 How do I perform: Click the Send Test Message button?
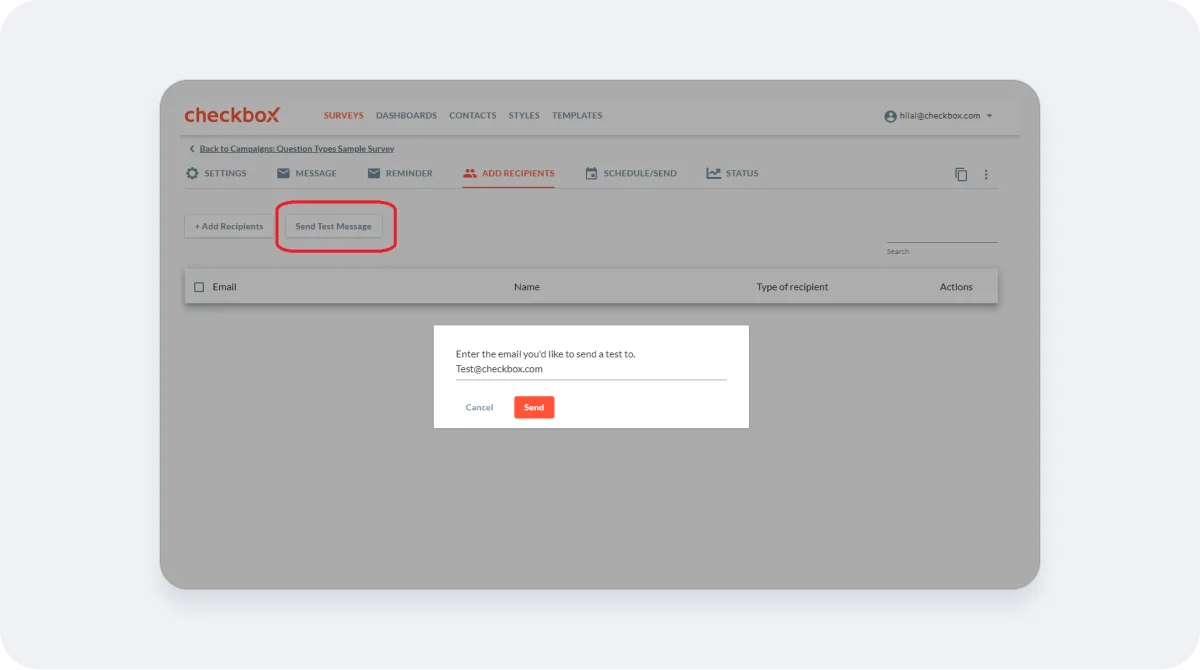pos(333,226)
